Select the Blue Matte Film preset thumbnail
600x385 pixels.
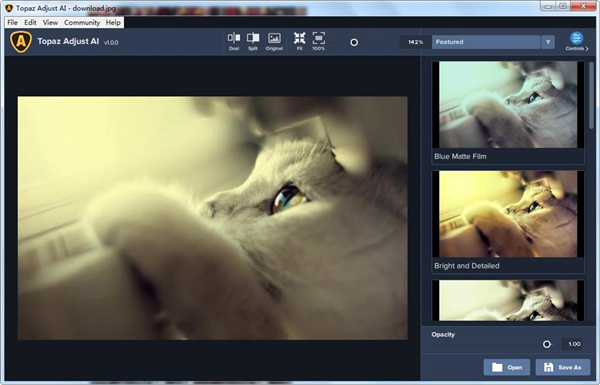click(508, 104)
